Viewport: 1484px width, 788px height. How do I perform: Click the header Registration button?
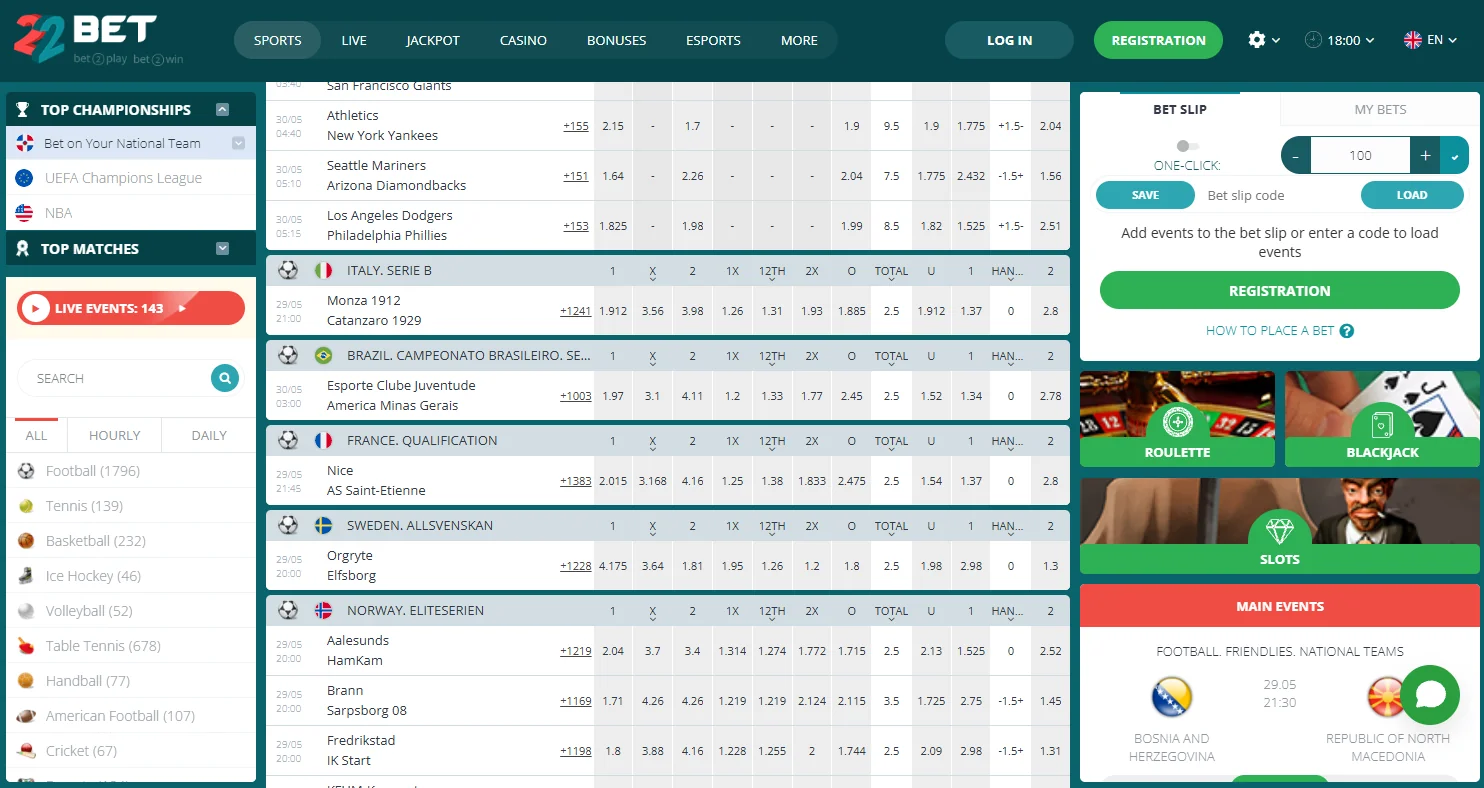(1158, 40)
